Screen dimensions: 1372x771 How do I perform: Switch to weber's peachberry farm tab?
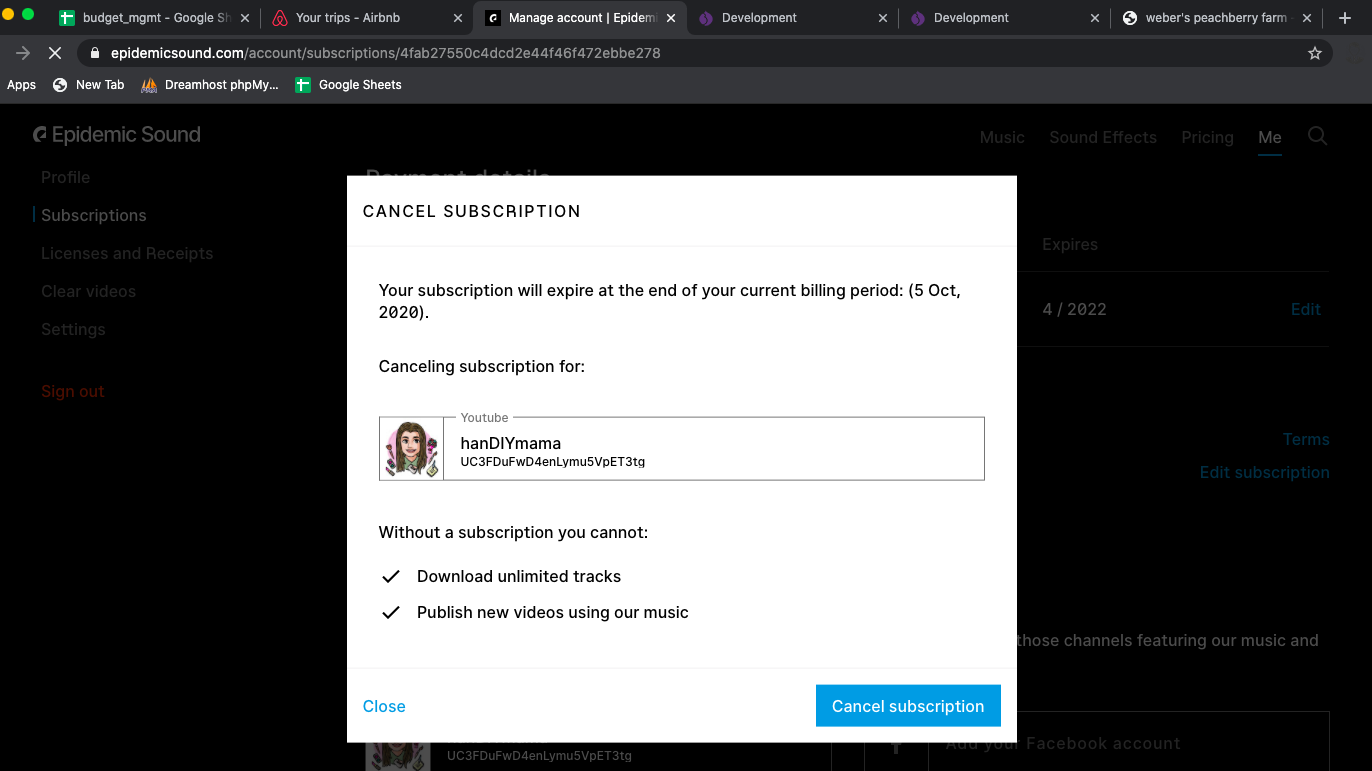click(1205, 18)
